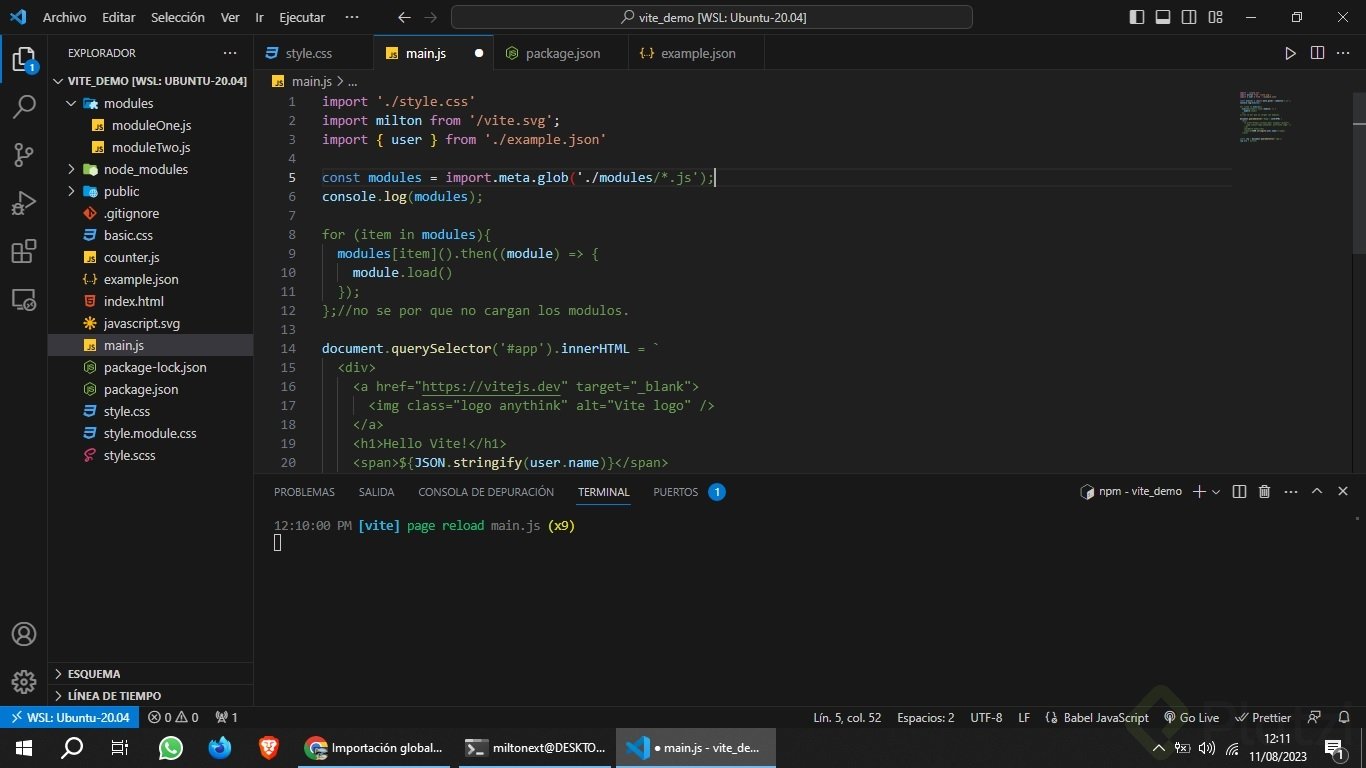Run the file with the play icon

pyautogui.click(x=1290, y=53)
